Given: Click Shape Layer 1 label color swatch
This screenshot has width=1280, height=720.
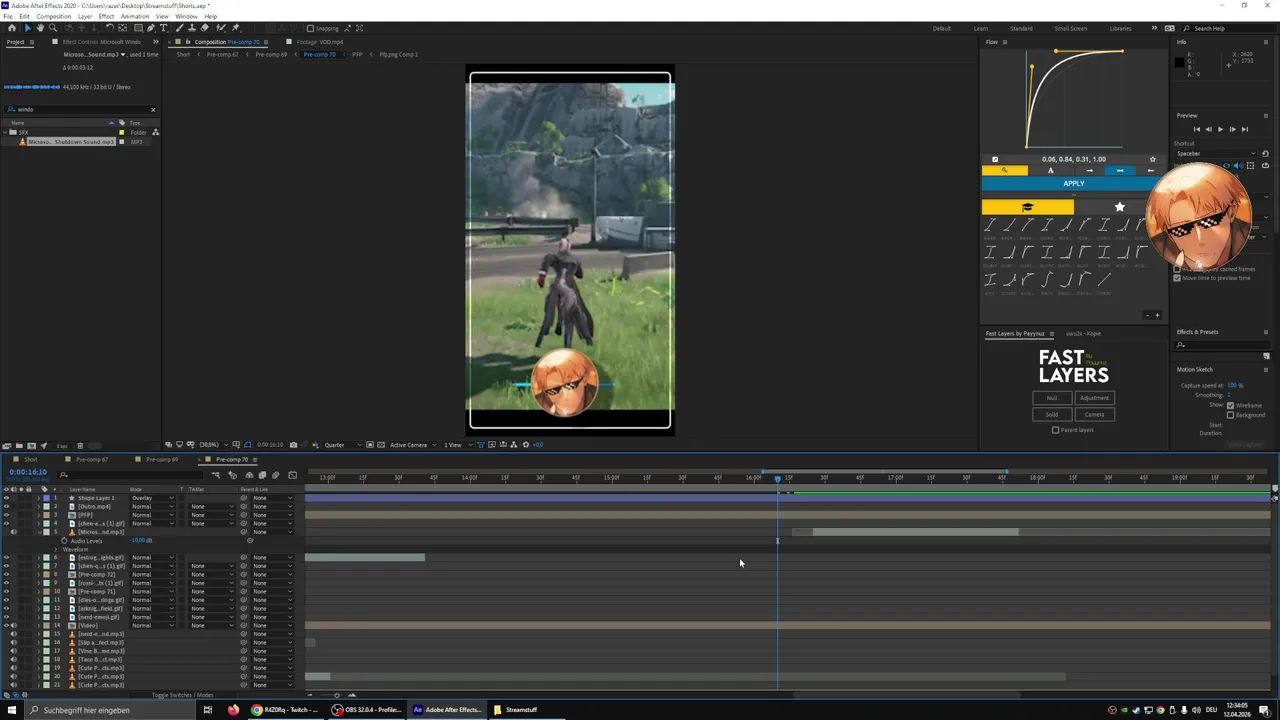Looking at the screenshot, I should [46, 498].
